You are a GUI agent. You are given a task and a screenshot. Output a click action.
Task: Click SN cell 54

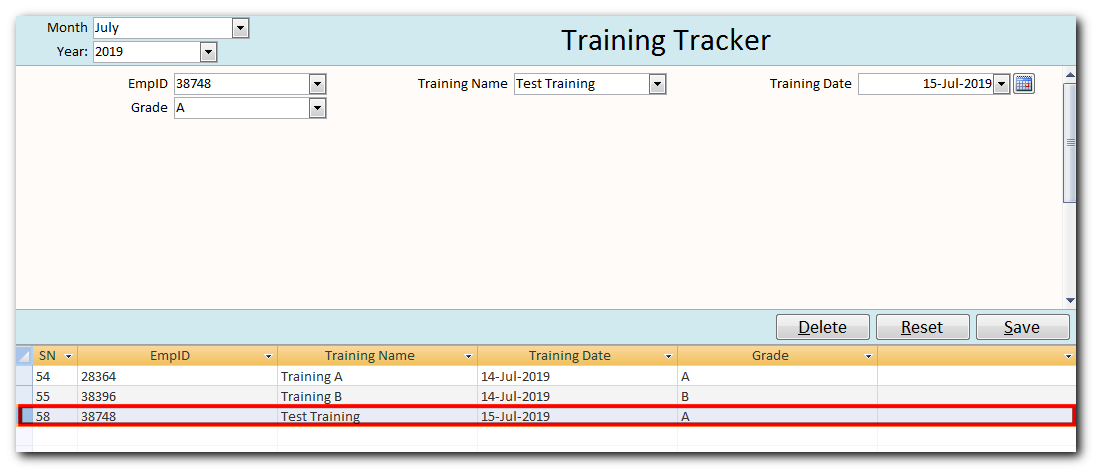pyautogui.click(x=55, y=376)
